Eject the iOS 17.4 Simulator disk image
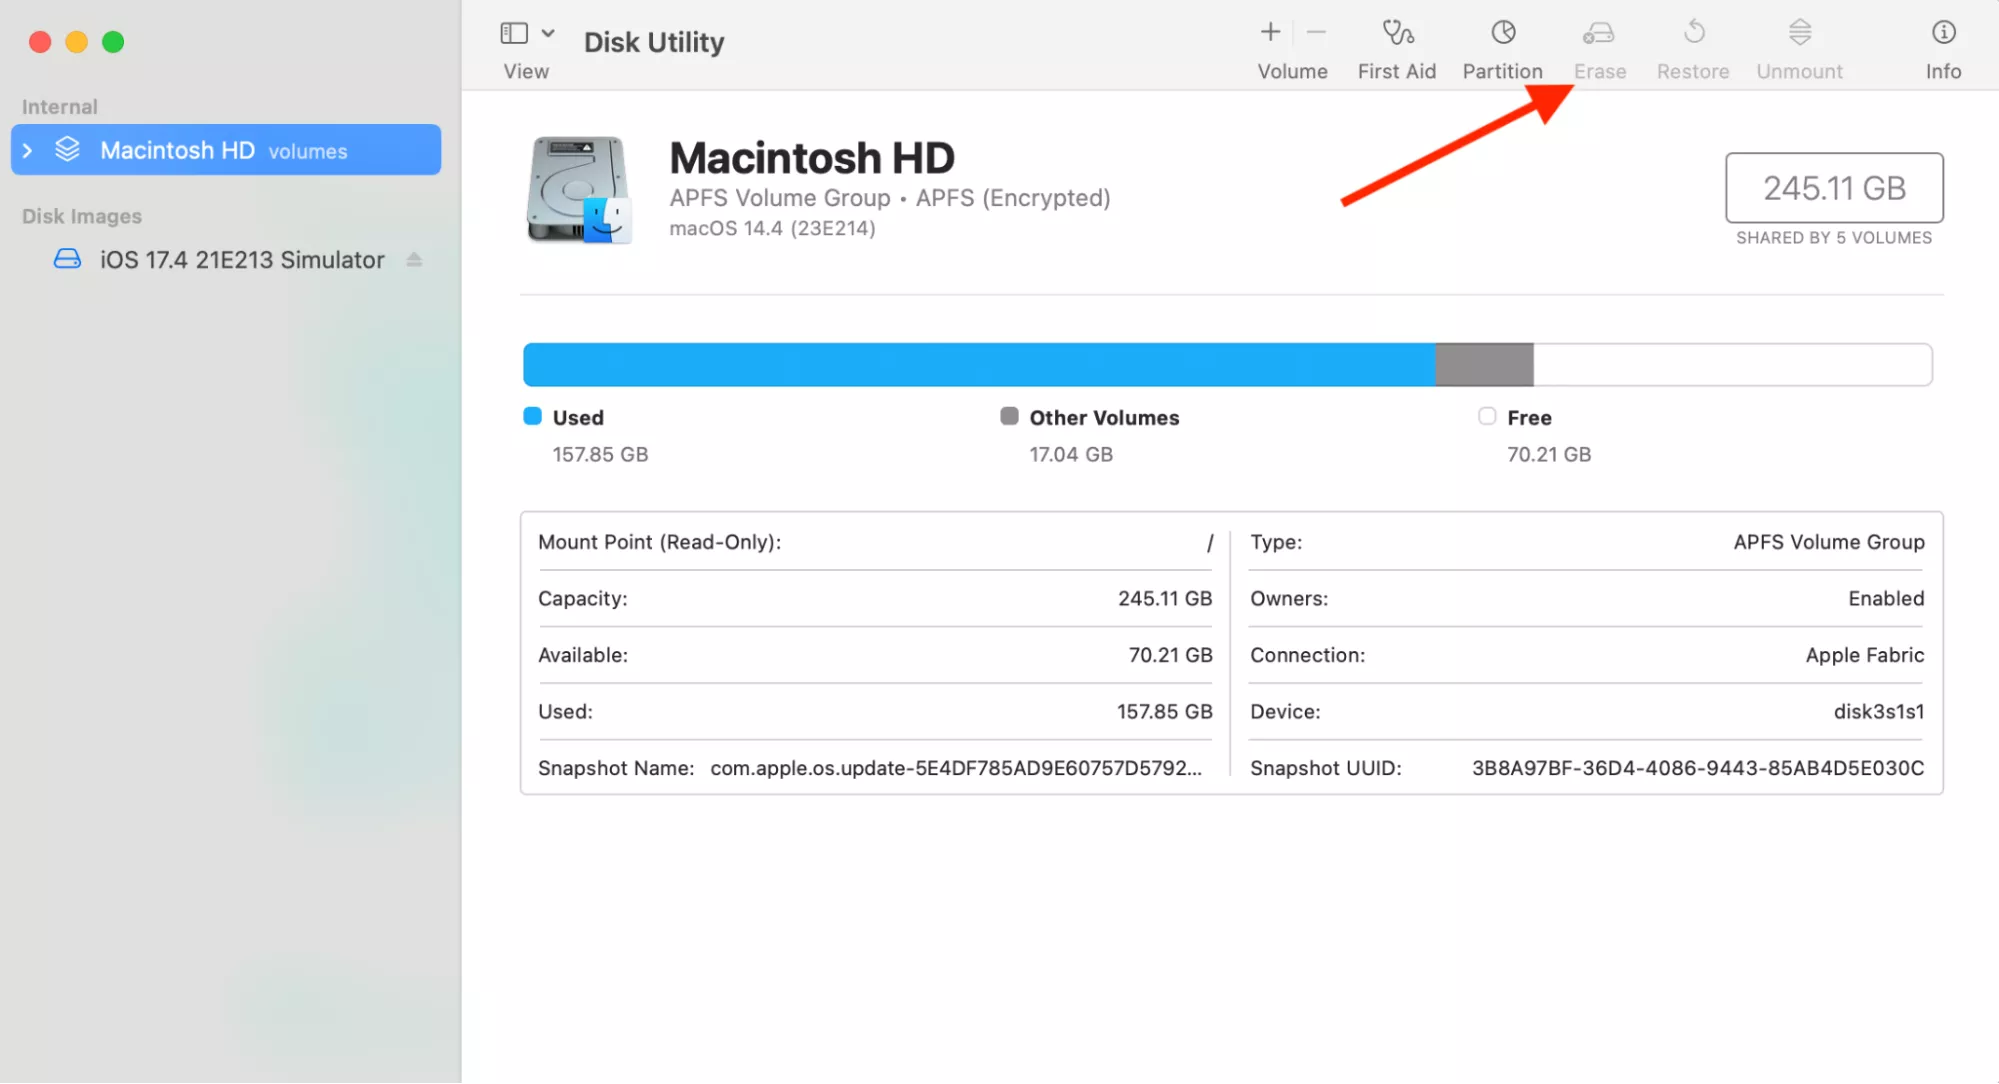Image resolution: width=1999 pixels, height=1084 pixels. [x=414, y=260]
